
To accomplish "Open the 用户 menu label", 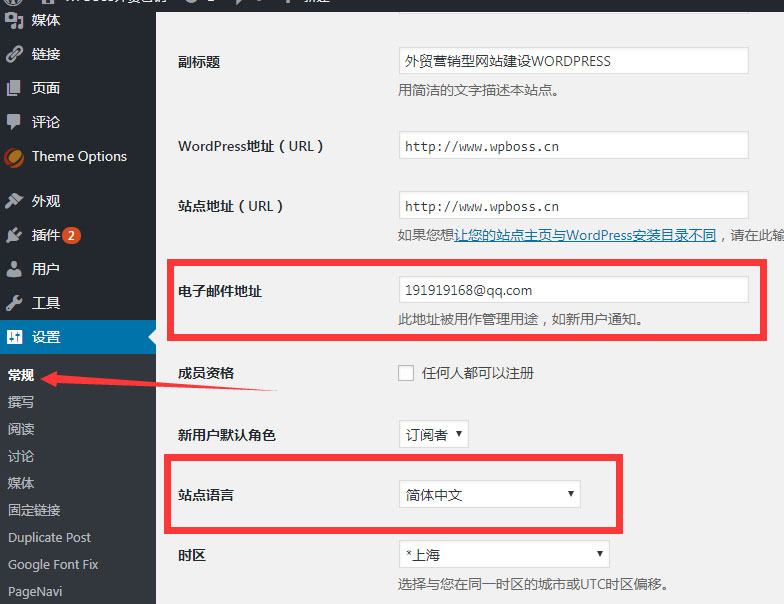I will (x=46, y=269).
